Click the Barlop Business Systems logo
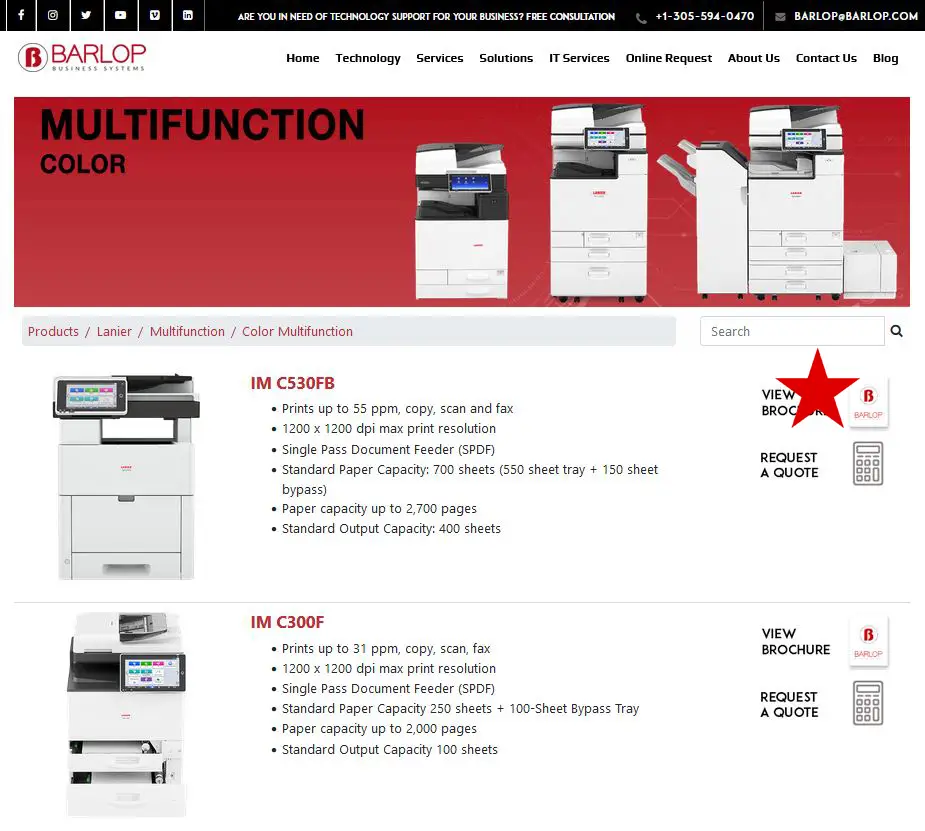Image resolution: width=925 pixels, height=831 pixels. [82, 57]
